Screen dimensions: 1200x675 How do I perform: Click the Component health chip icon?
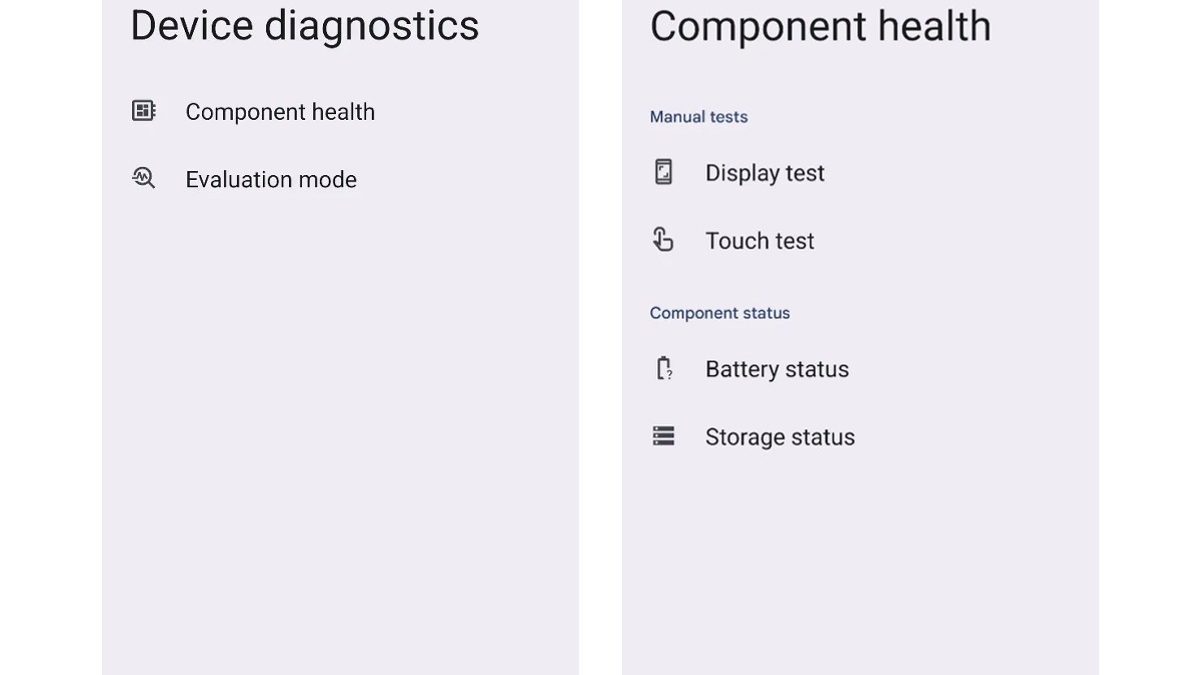[x=144, y=111]
